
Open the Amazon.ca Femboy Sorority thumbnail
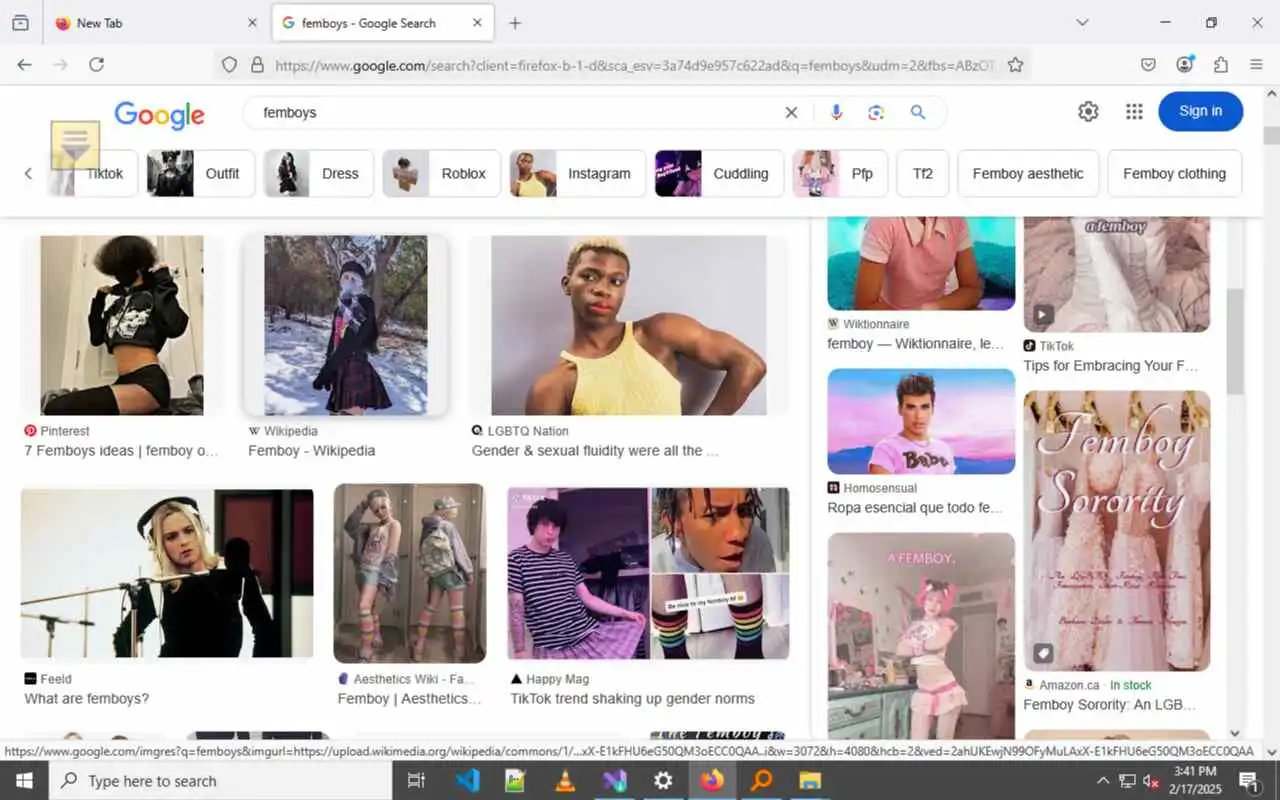click(x=1117, y=530)
